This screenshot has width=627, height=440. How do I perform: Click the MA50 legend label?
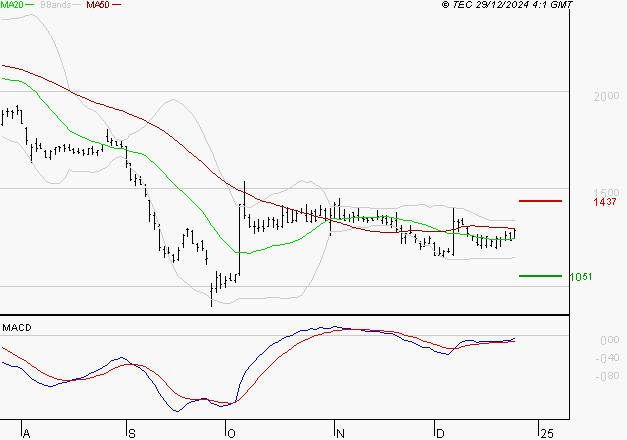coord(98,5)
